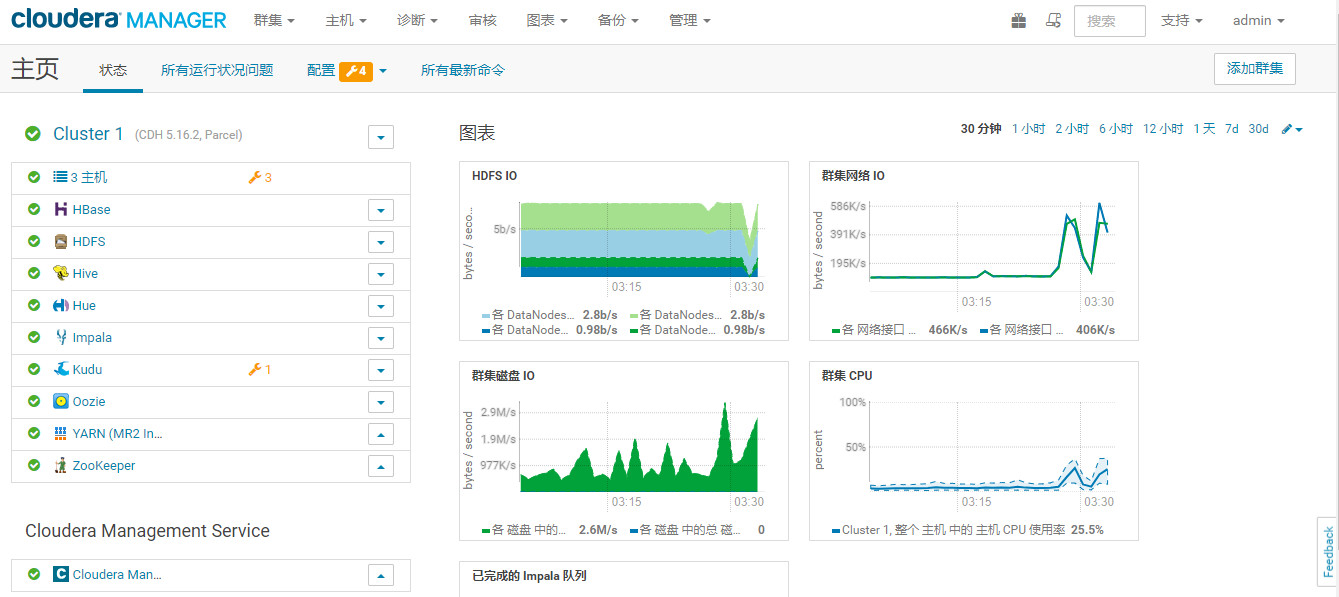Open the Cluster 1 actions dropdown
This screenshot has width=1339, height=597.
(380, 136)
